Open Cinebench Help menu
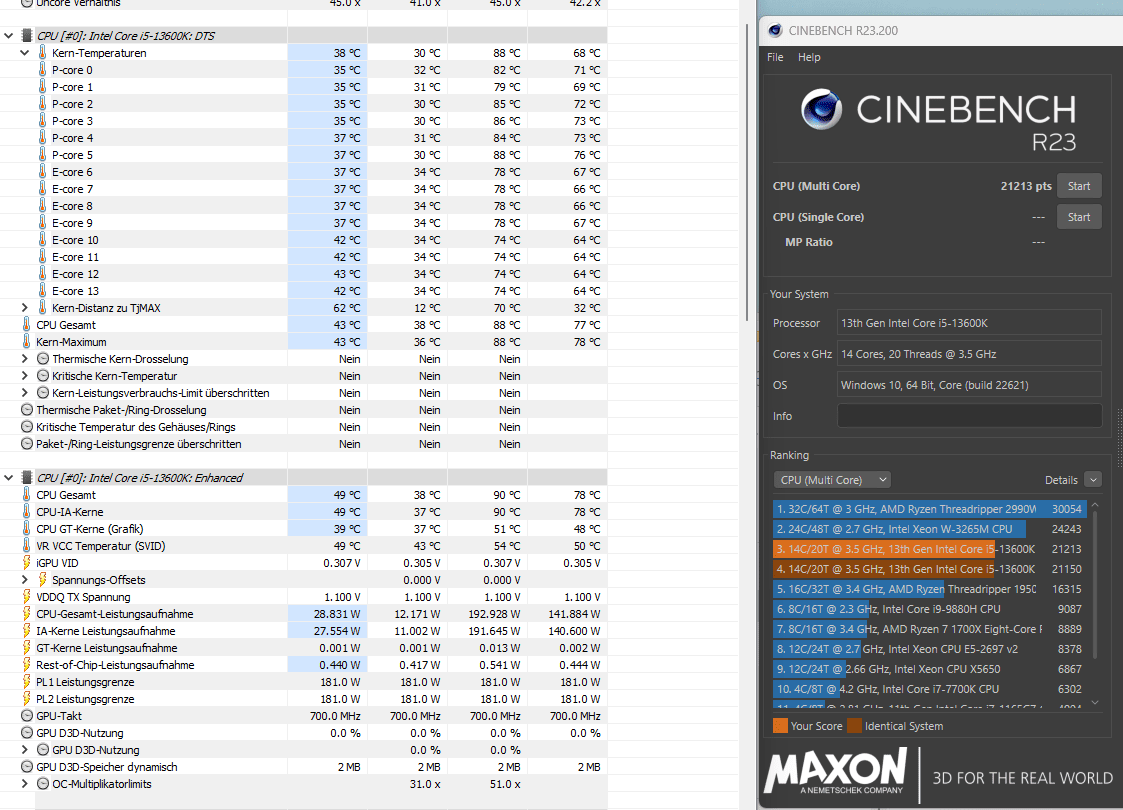 pos(809,57)
